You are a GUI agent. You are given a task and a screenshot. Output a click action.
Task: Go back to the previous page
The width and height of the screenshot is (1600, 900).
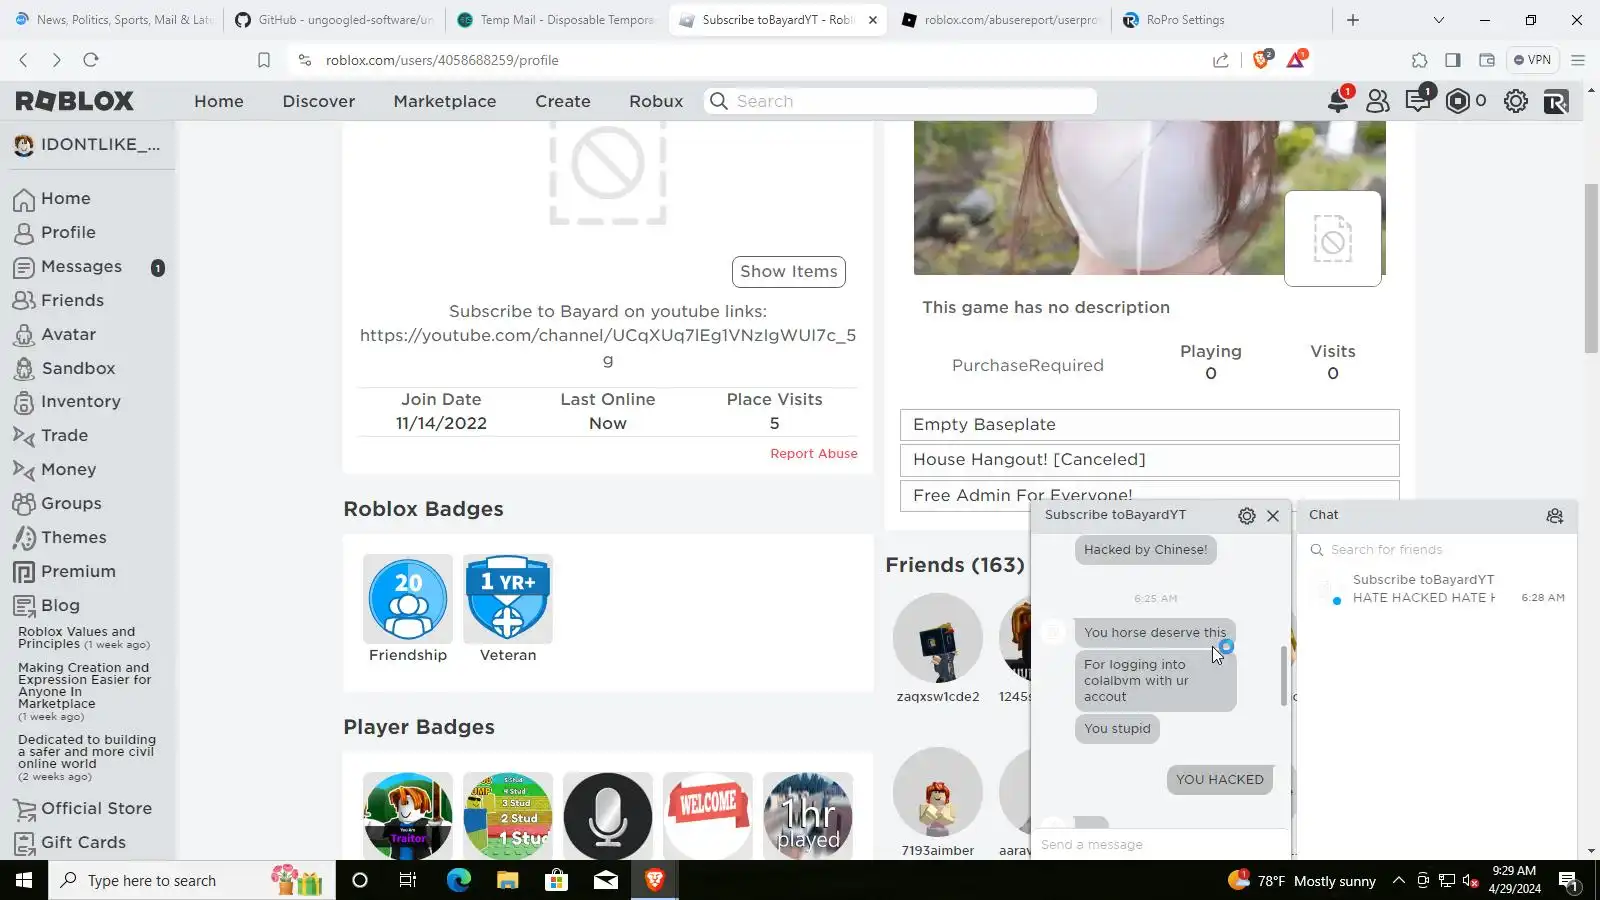(x=24, y=60)
